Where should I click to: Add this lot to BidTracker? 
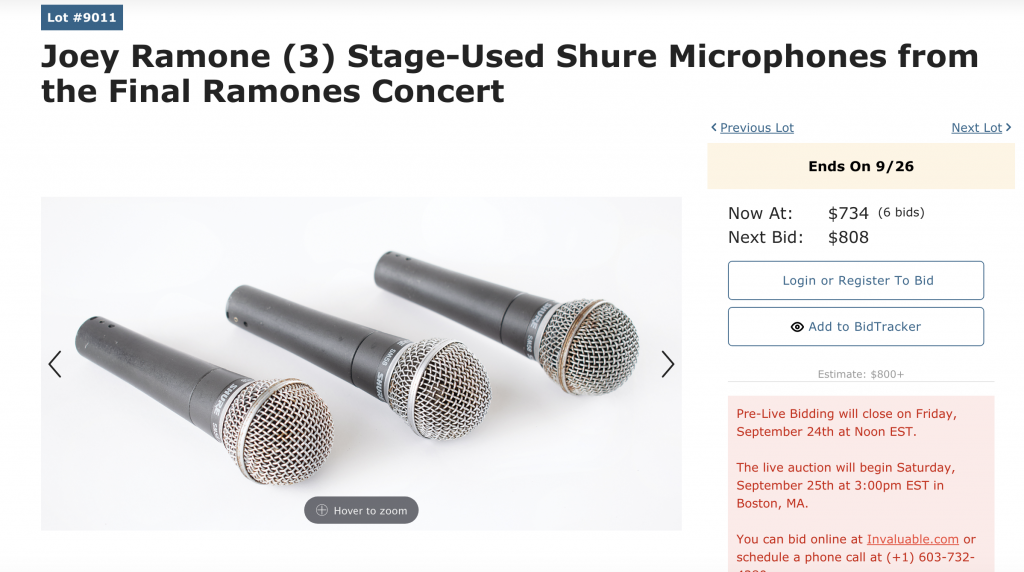tap(856, 326)
